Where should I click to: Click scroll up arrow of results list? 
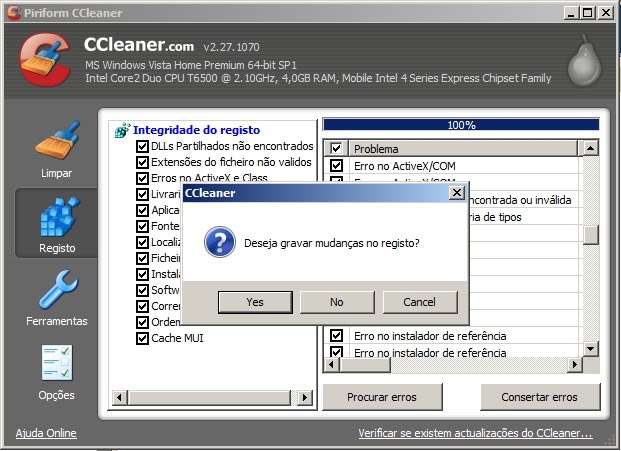(591, 148)
